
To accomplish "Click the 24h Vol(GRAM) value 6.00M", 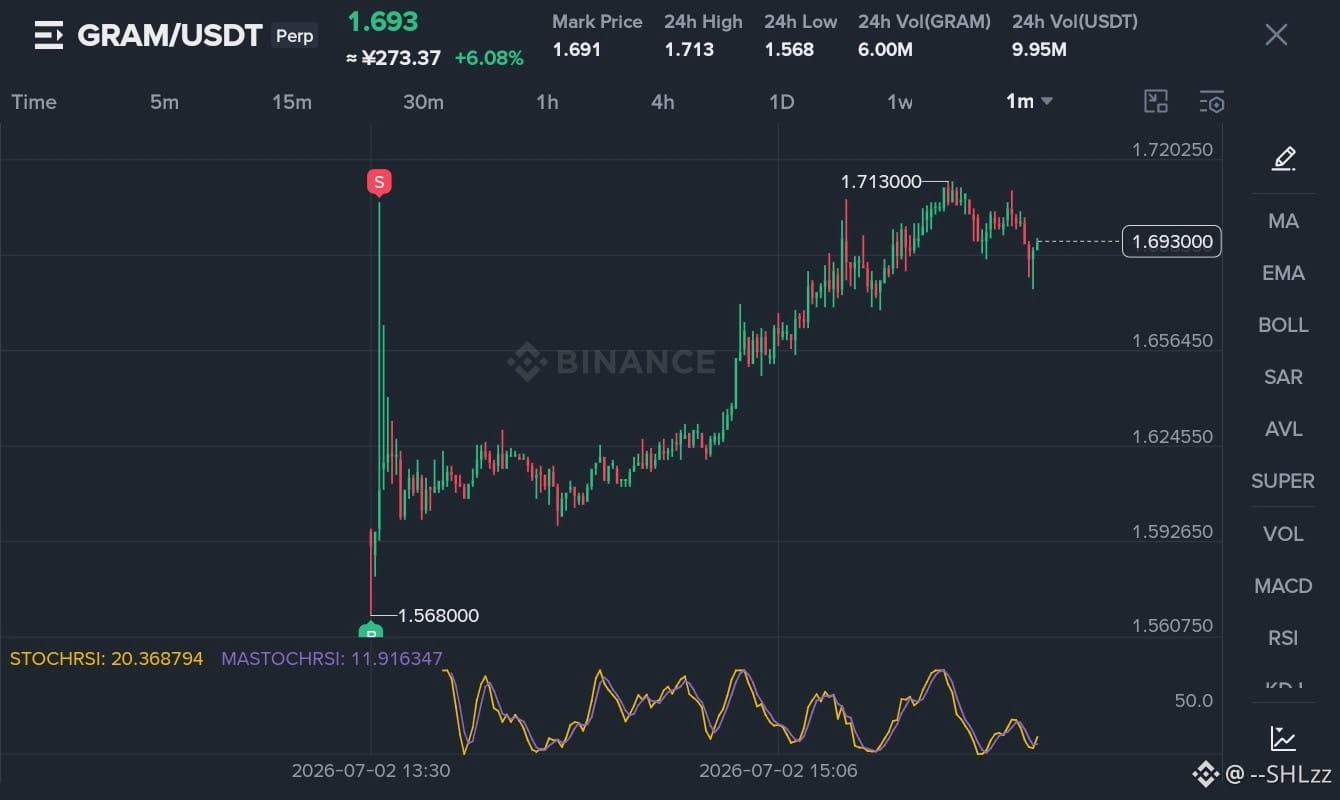I will (885, 49).
